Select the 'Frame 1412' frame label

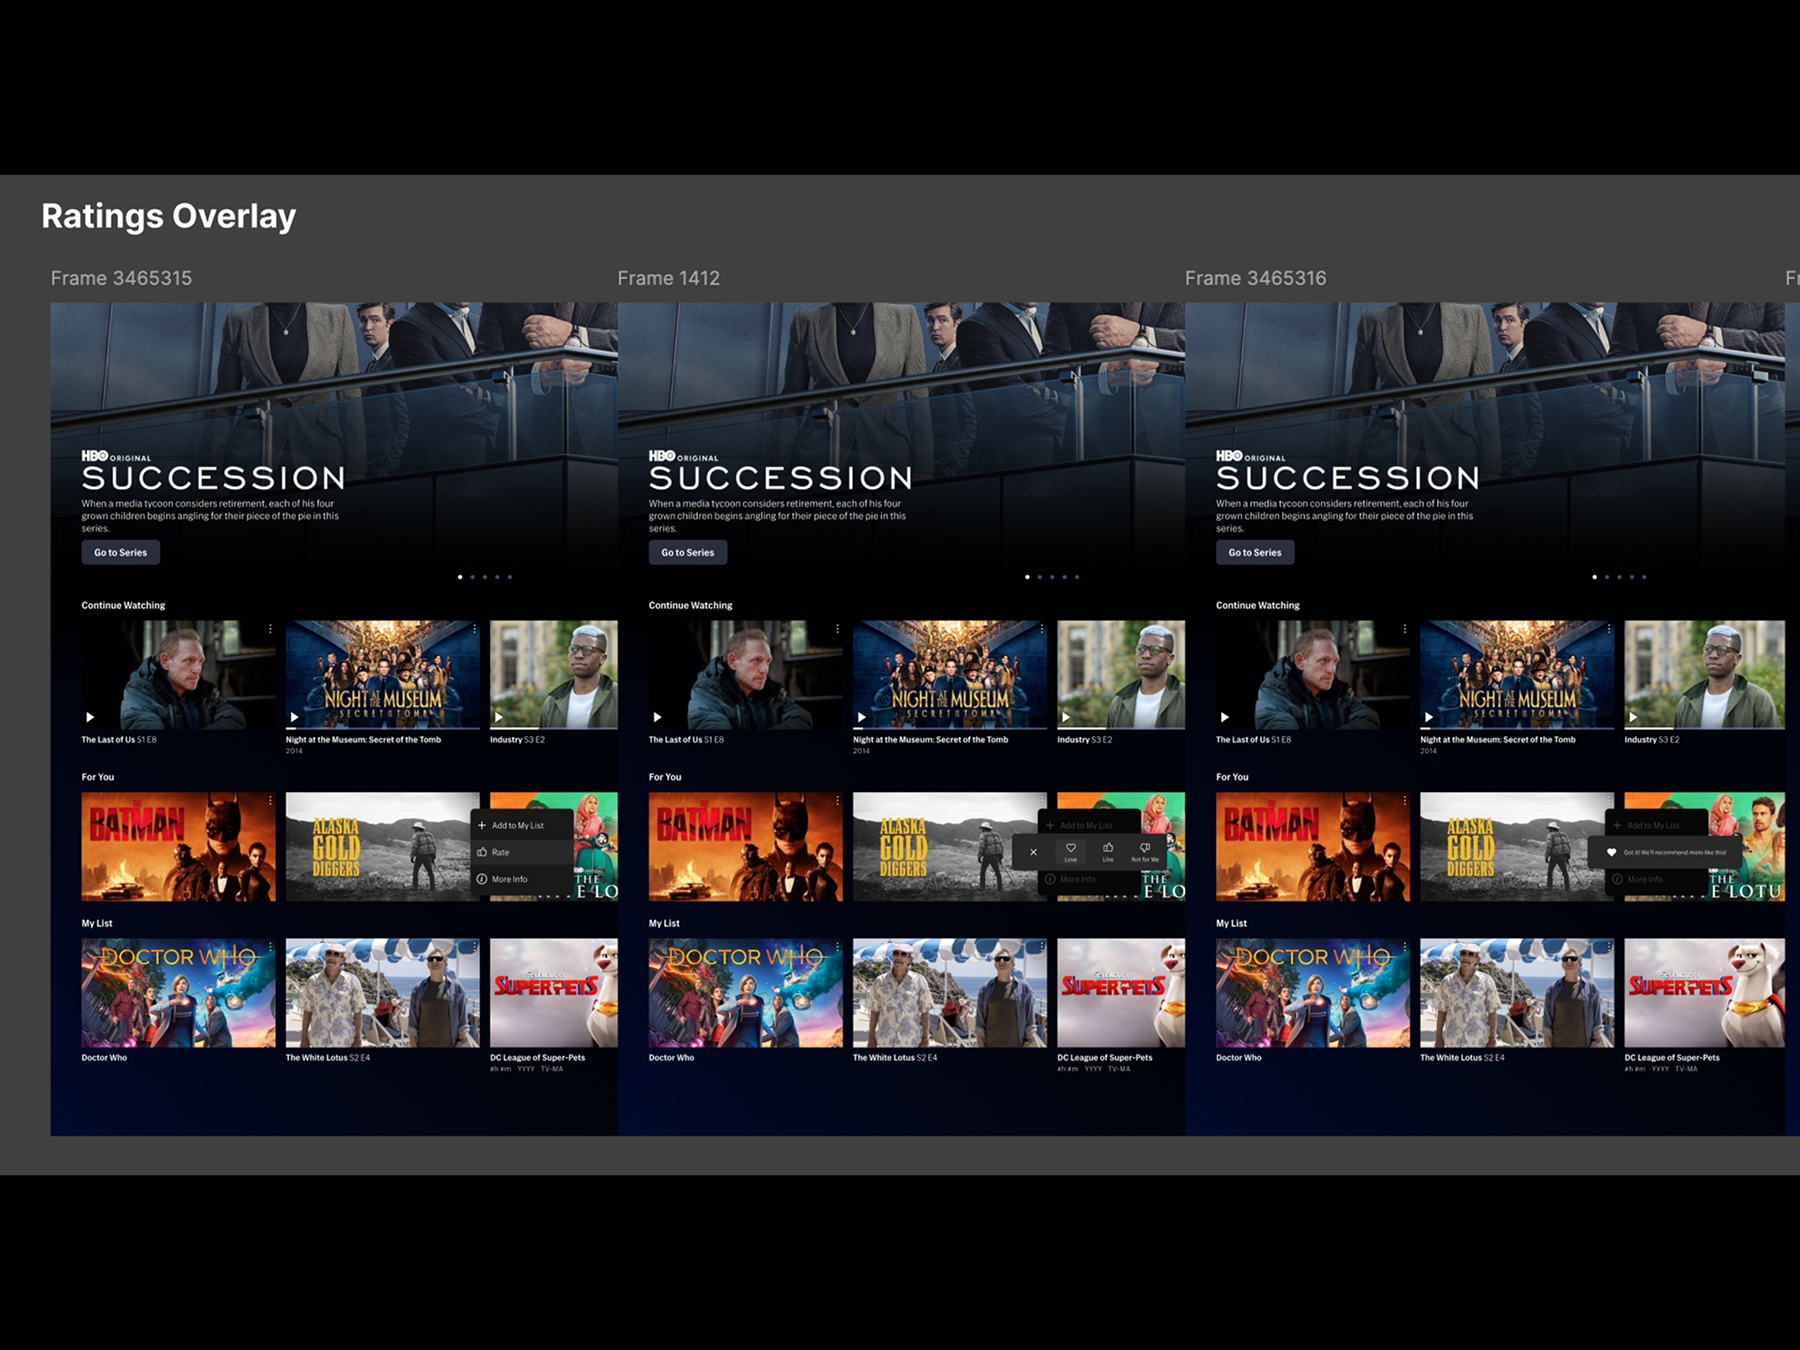[668, 278]
